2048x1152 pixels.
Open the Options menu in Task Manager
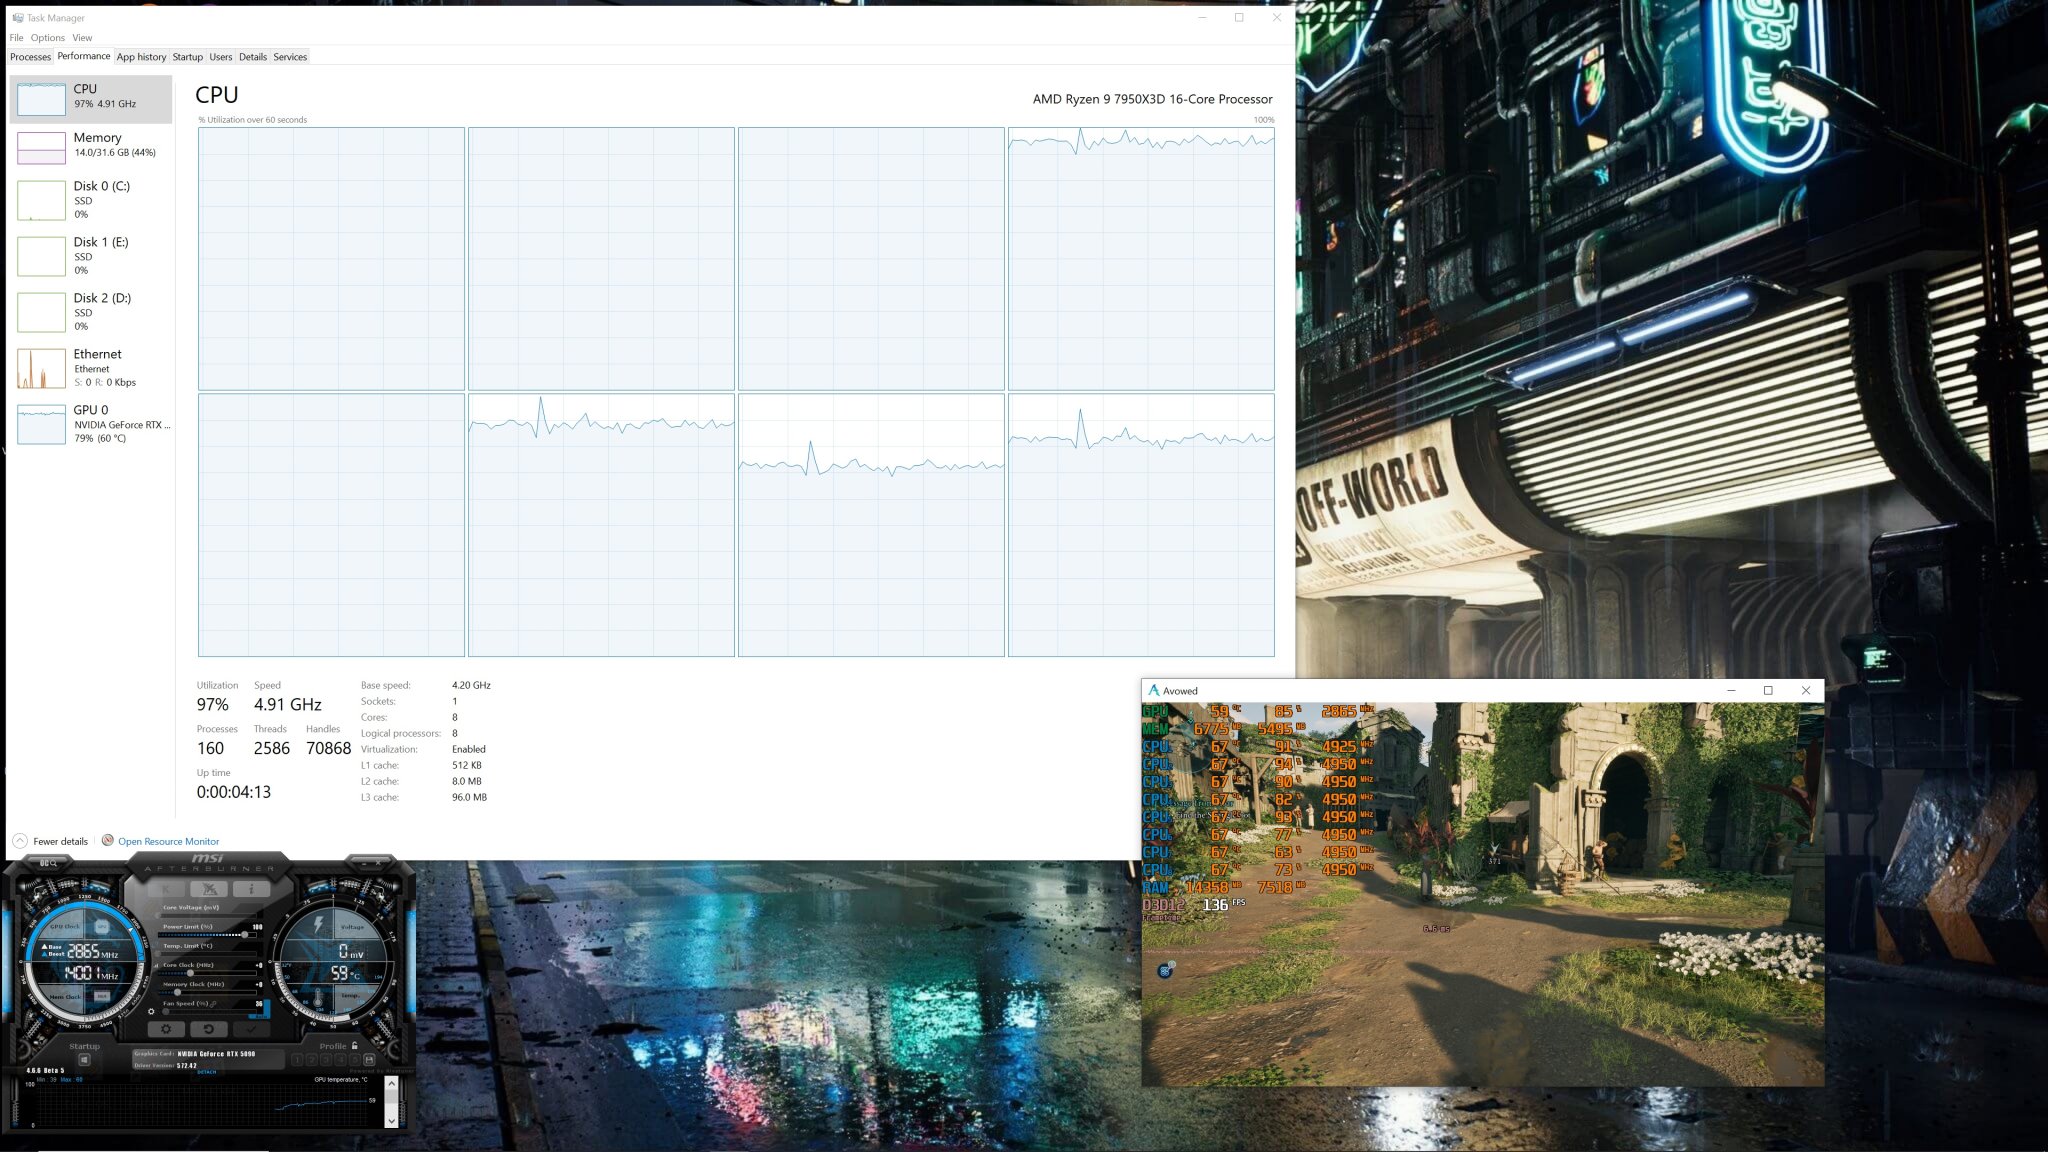47,38
